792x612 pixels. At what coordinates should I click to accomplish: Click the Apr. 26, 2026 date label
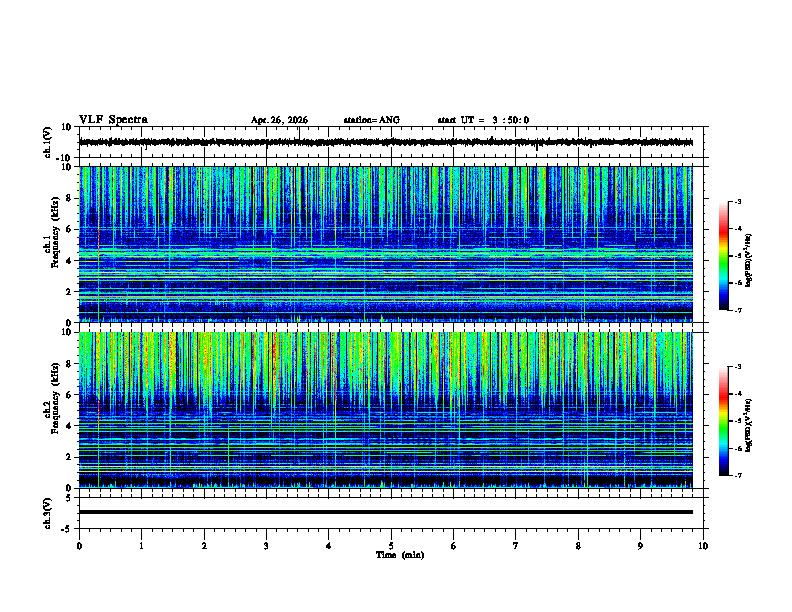(279, 120)
